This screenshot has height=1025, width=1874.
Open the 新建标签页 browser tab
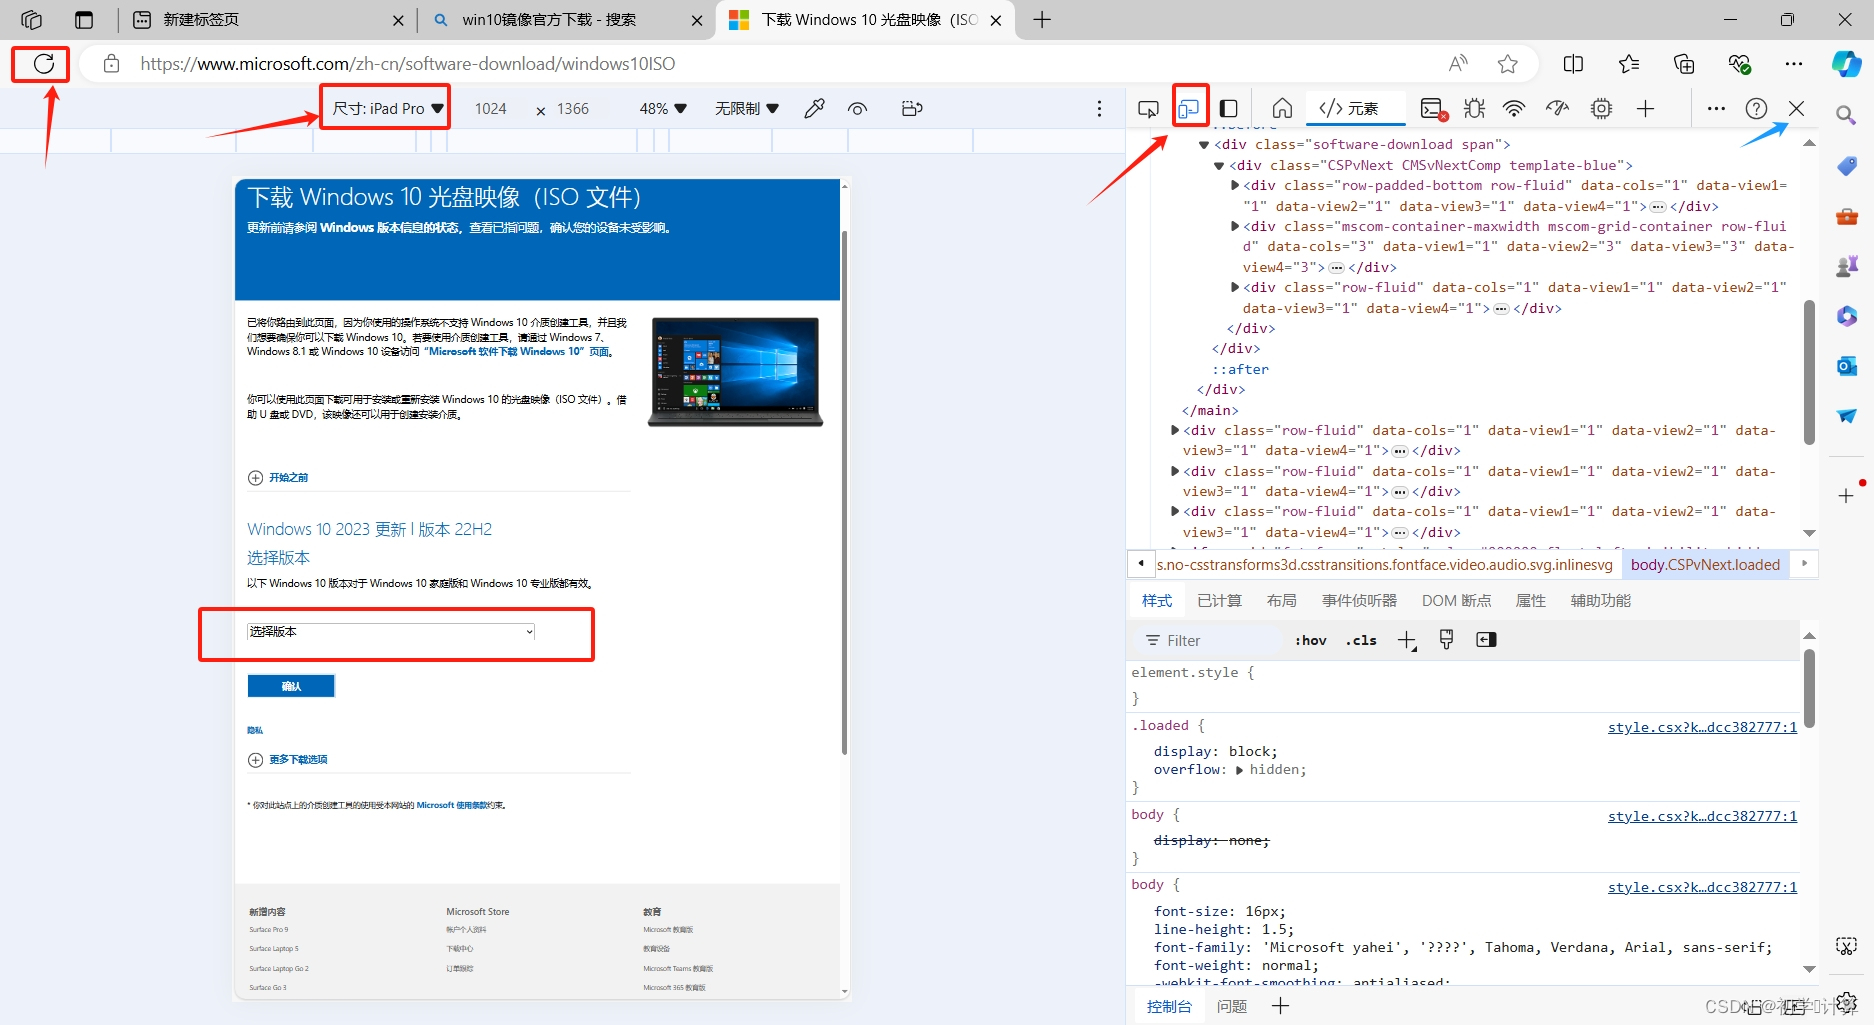click(x=264, y=20)
